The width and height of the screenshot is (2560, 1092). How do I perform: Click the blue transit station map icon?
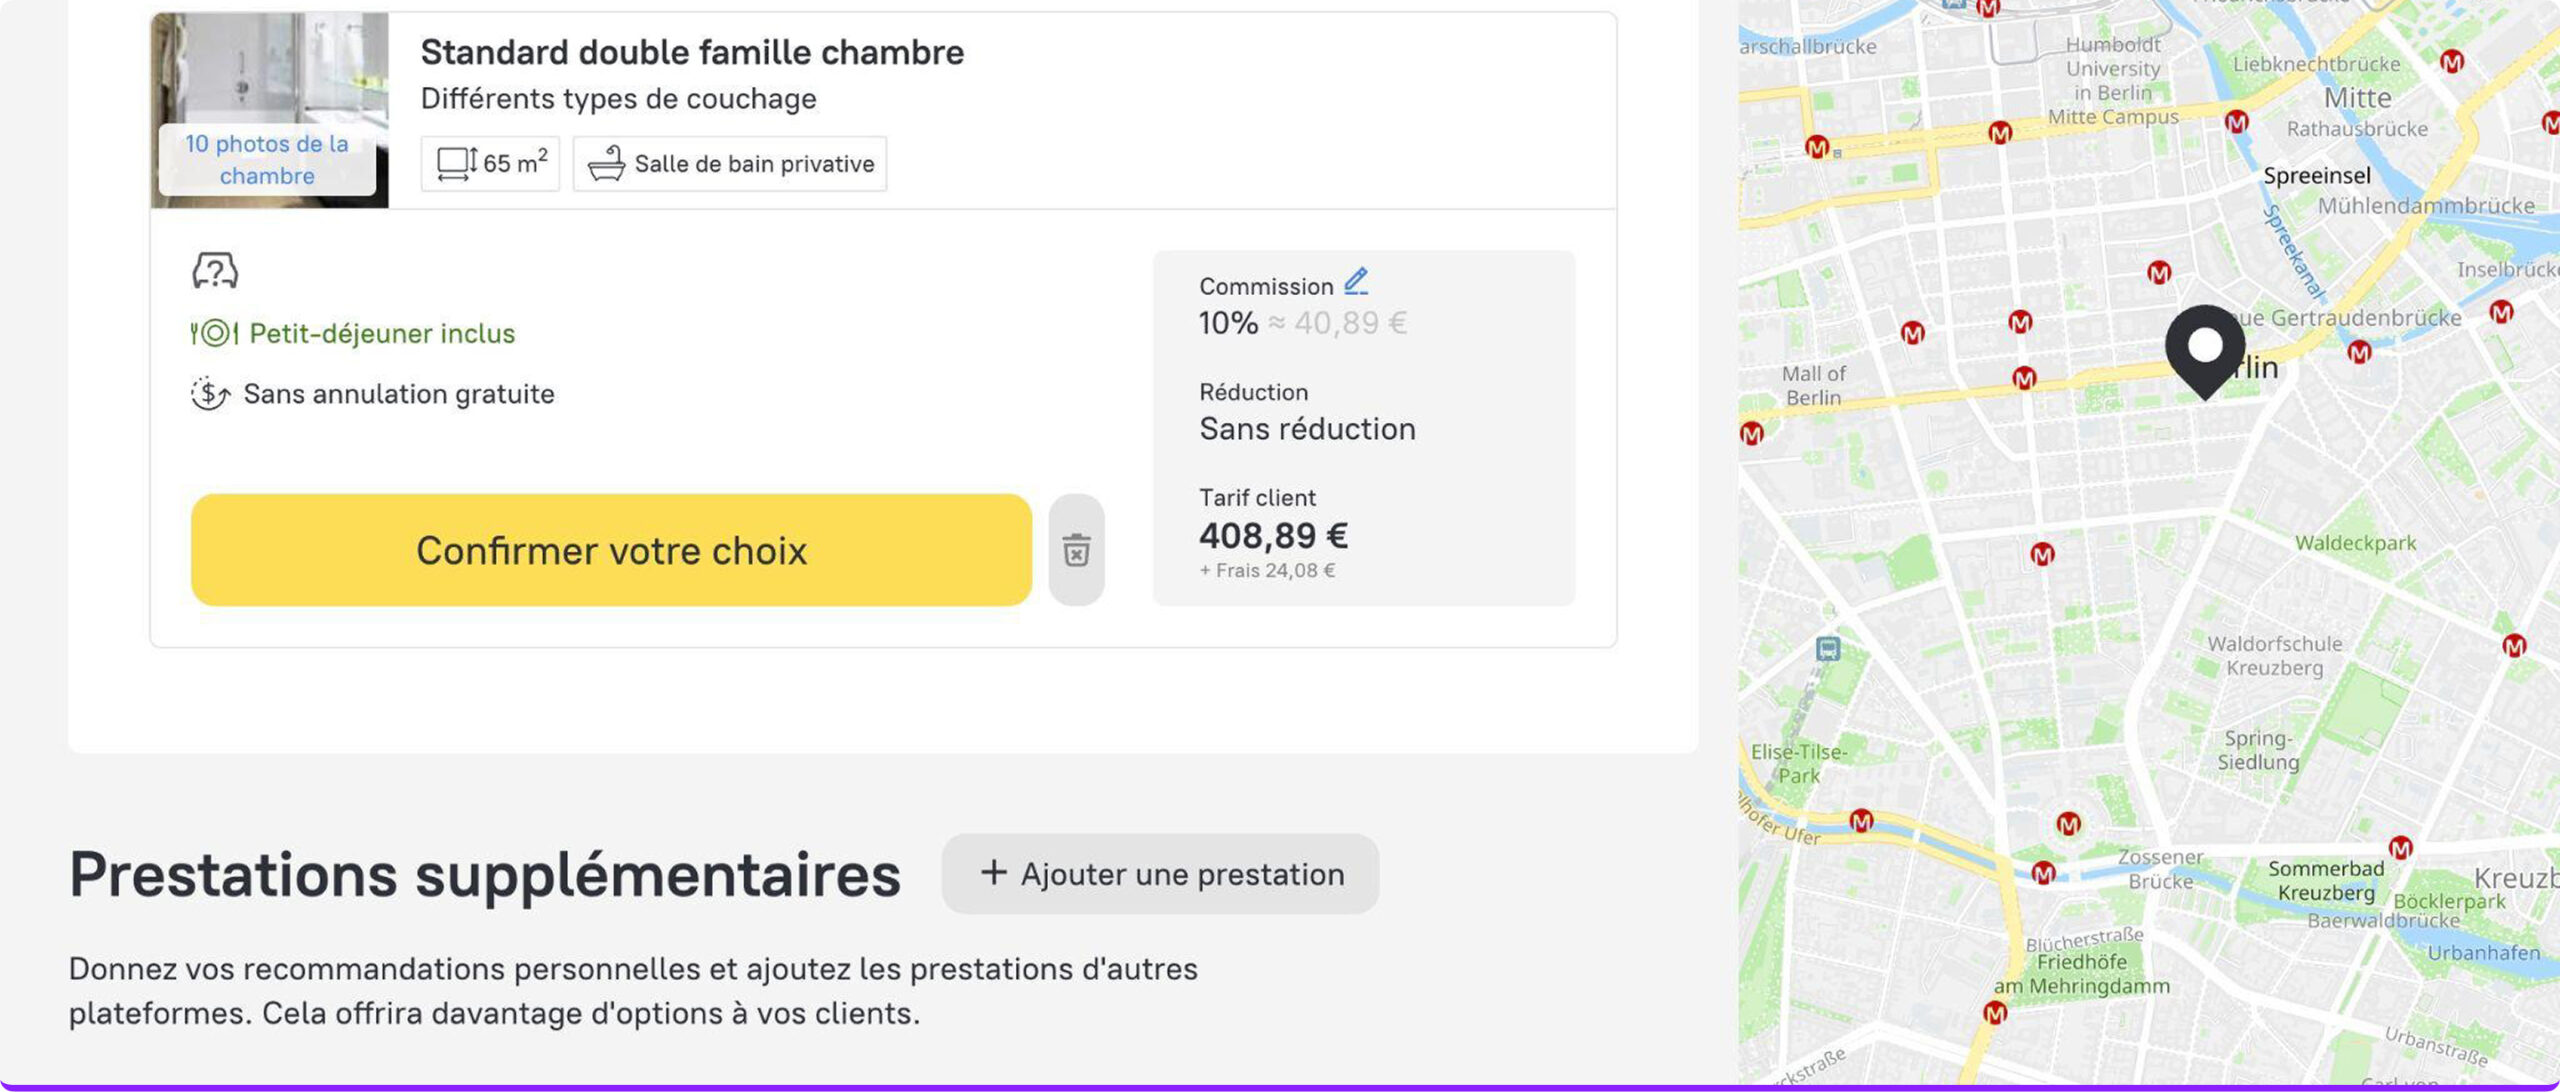1827,650
